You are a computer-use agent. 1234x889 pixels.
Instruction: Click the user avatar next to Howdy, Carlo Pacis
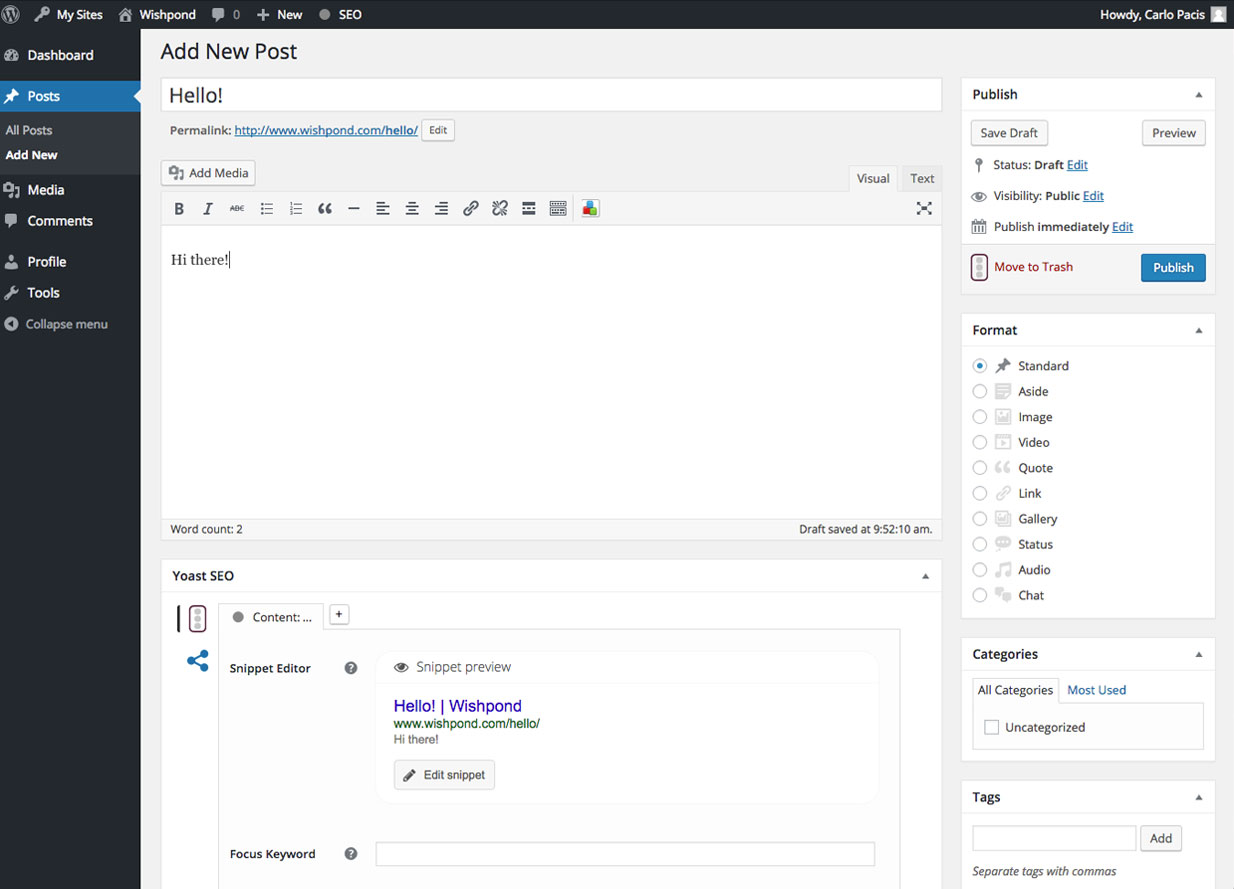pos(1218,14)
